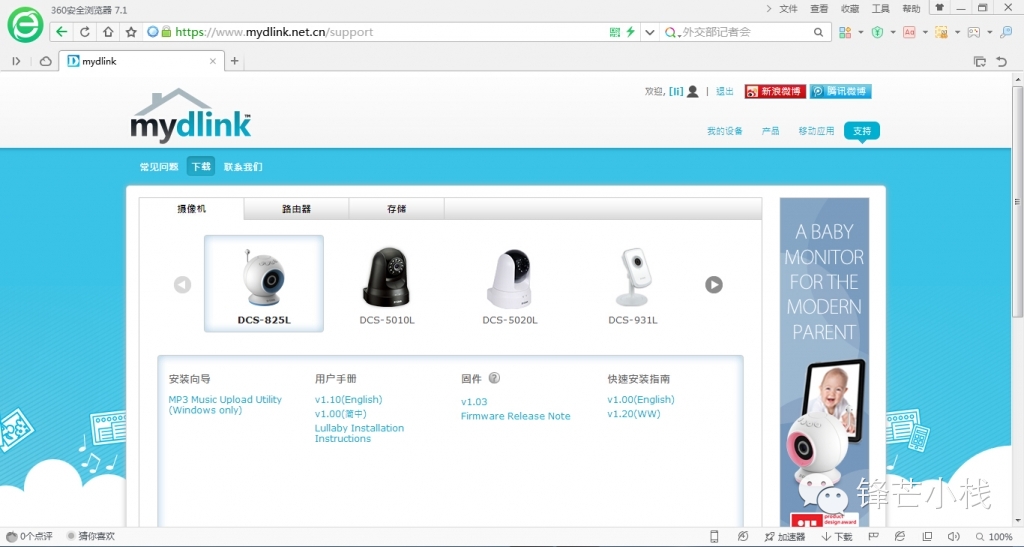Open 常见问题 sub-menu link

pyautogui.click(x=159, y=166)
